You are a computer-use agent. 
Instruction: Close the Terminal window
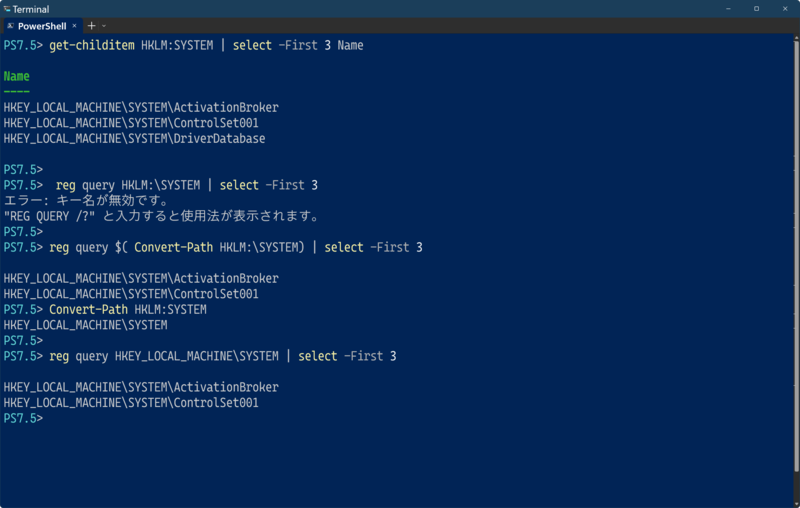(x=785, y=9)
